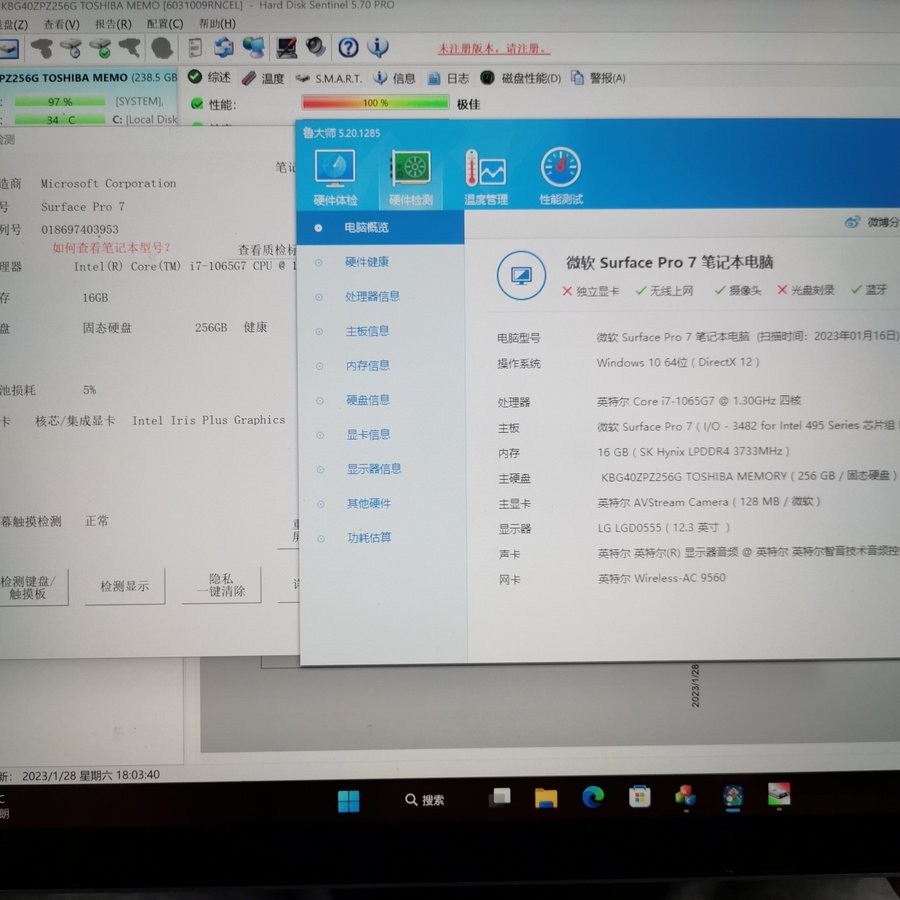Click the Windows 10 64位 operating system value
Screen dimensions: 900x900
(x=677, y=362)
